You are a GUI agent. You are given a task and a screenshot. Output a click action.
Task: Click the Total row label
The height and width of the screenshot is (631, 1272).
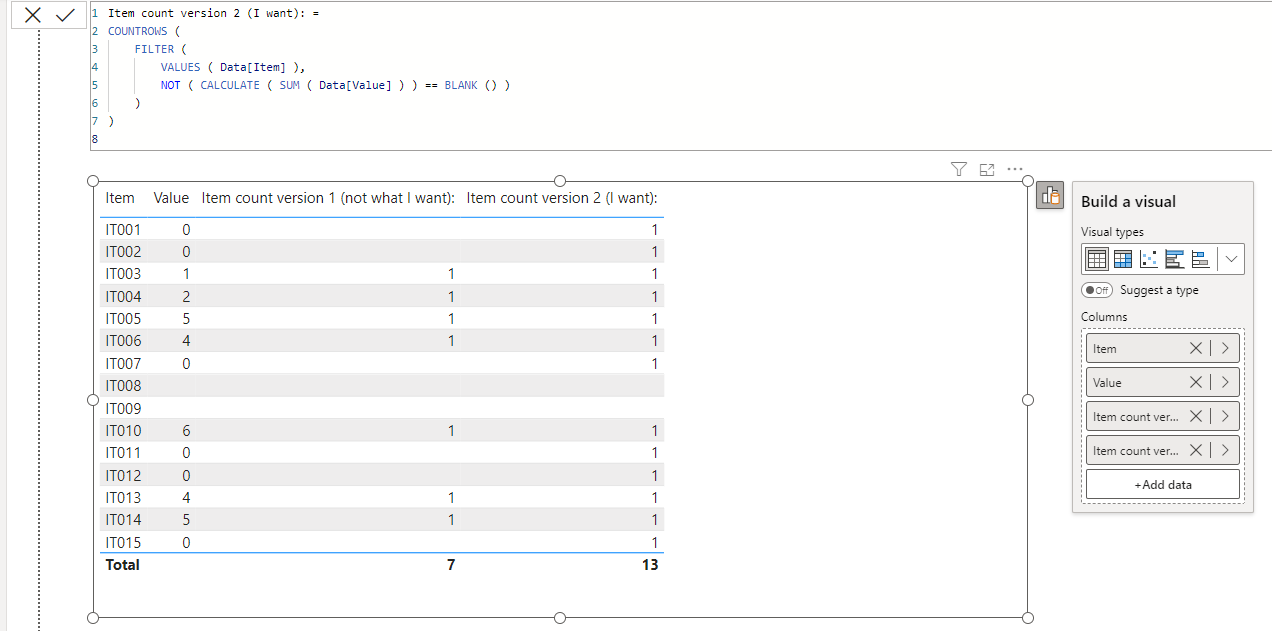pos(122,565)
